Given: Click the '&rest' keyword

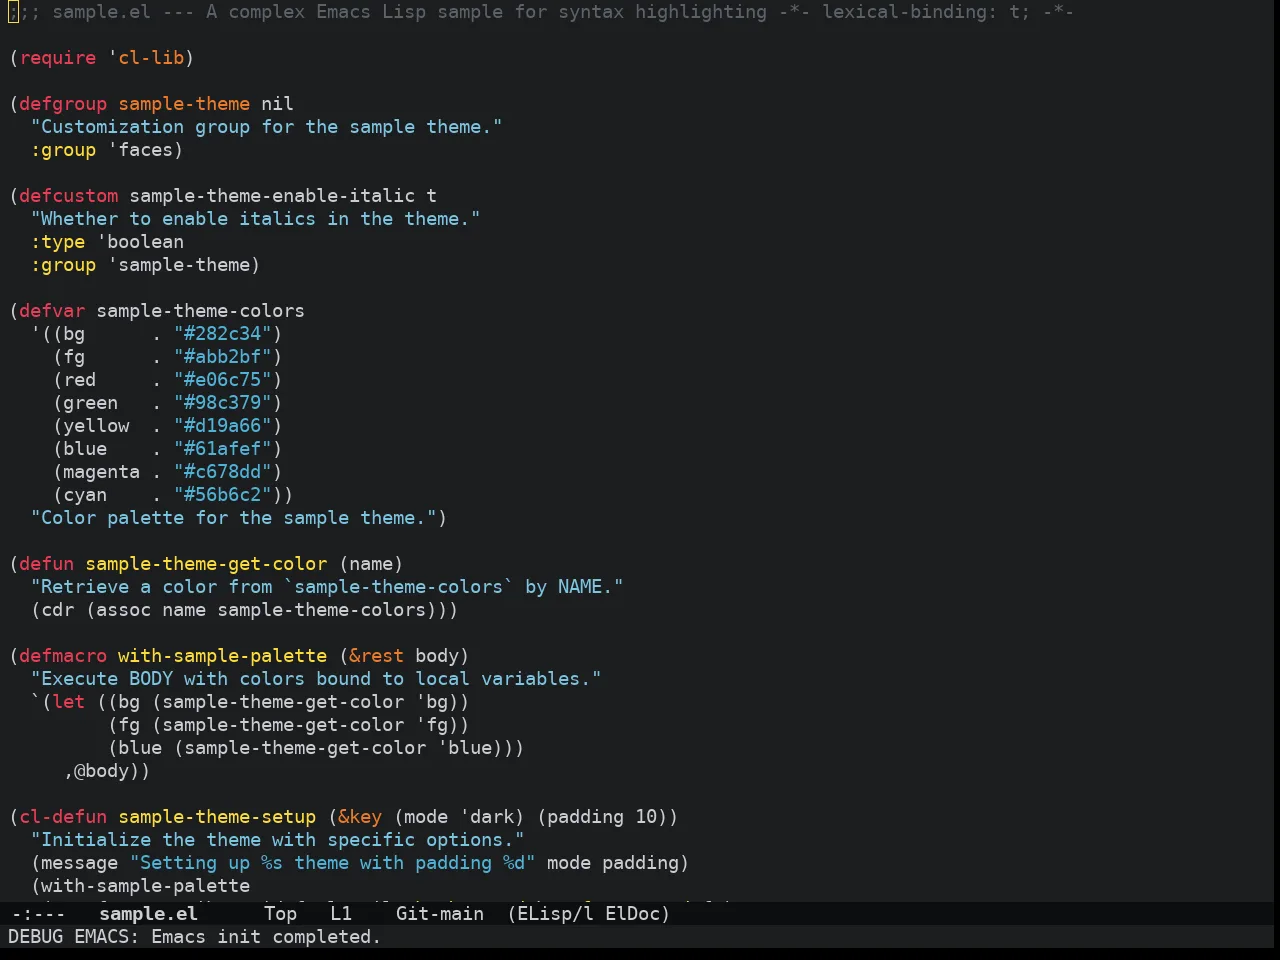Looking at the screenshot, I should point(377,656).
